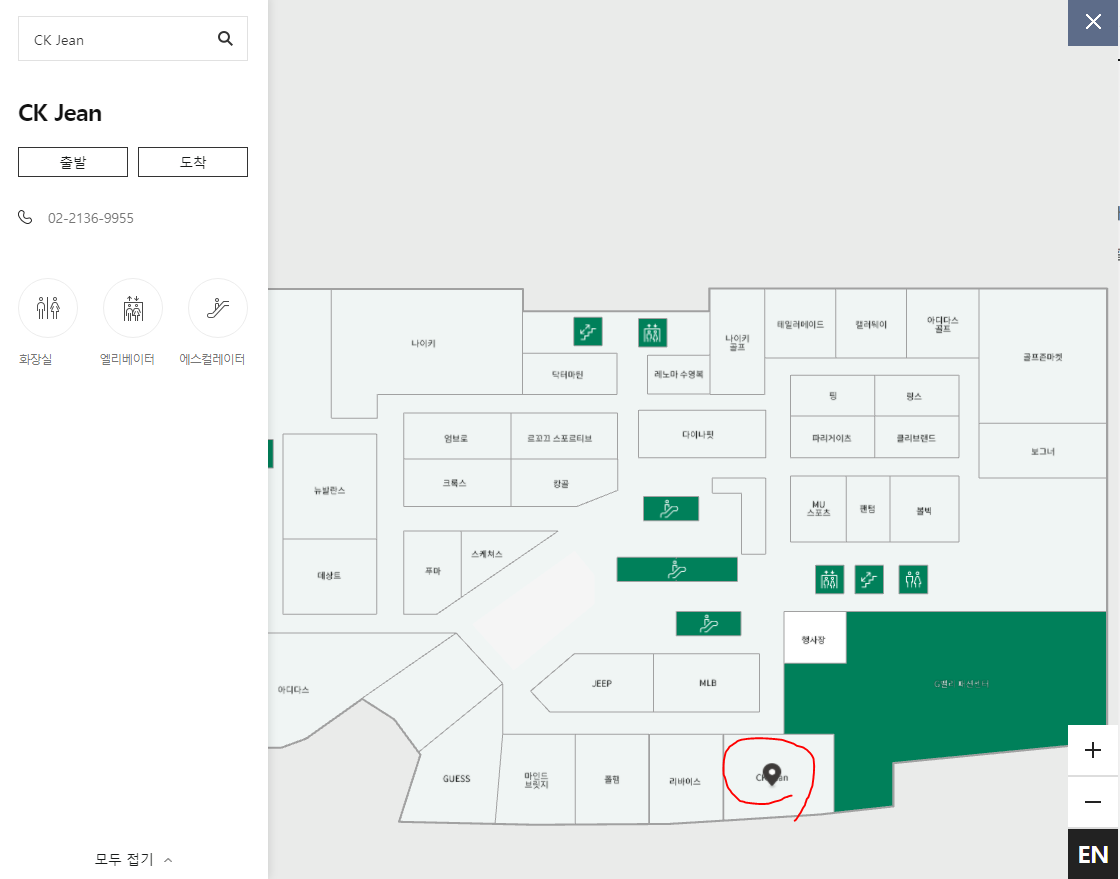Viewport: 1120px width, 879px height.
Task: Select the 팬텀 store
Action: 868,508
